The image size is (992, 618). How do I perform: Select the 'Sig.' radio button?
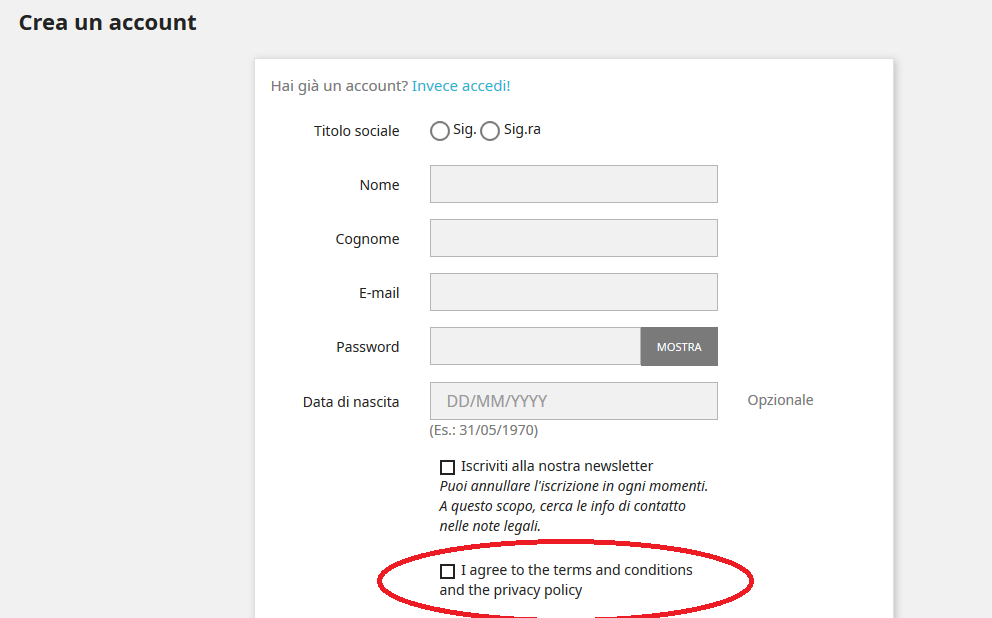tap(440, 131)
